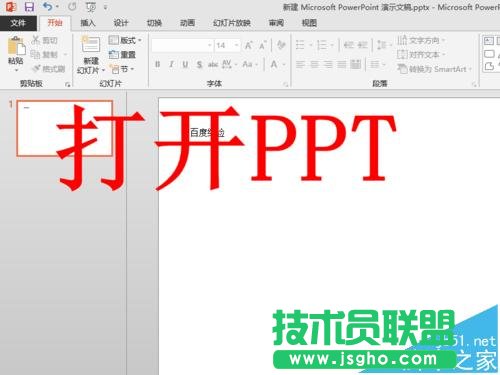Toggle center text alignment
The width and height of the screenshot is (500, 375).
(x=314, y=64)
